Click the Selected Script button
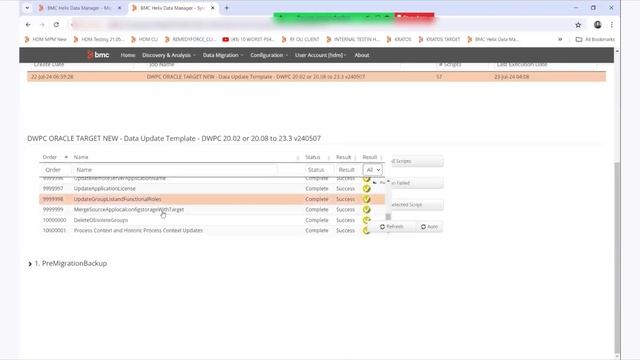This screenshot has height=360, width=640. 417,204
